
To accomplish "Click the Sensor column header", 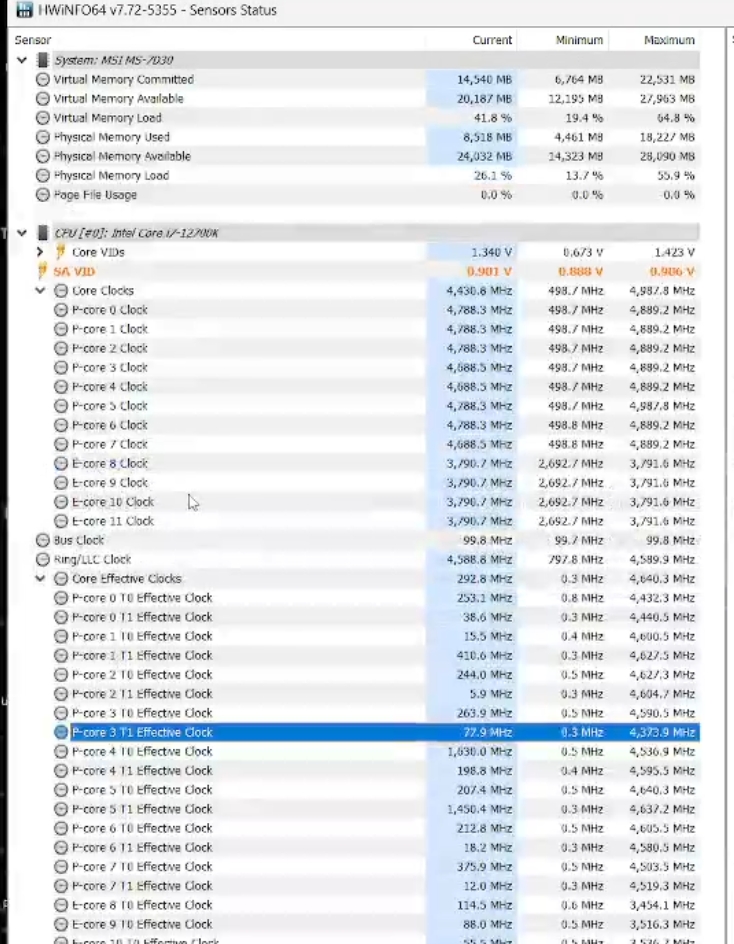I will (x=33, y=40).
